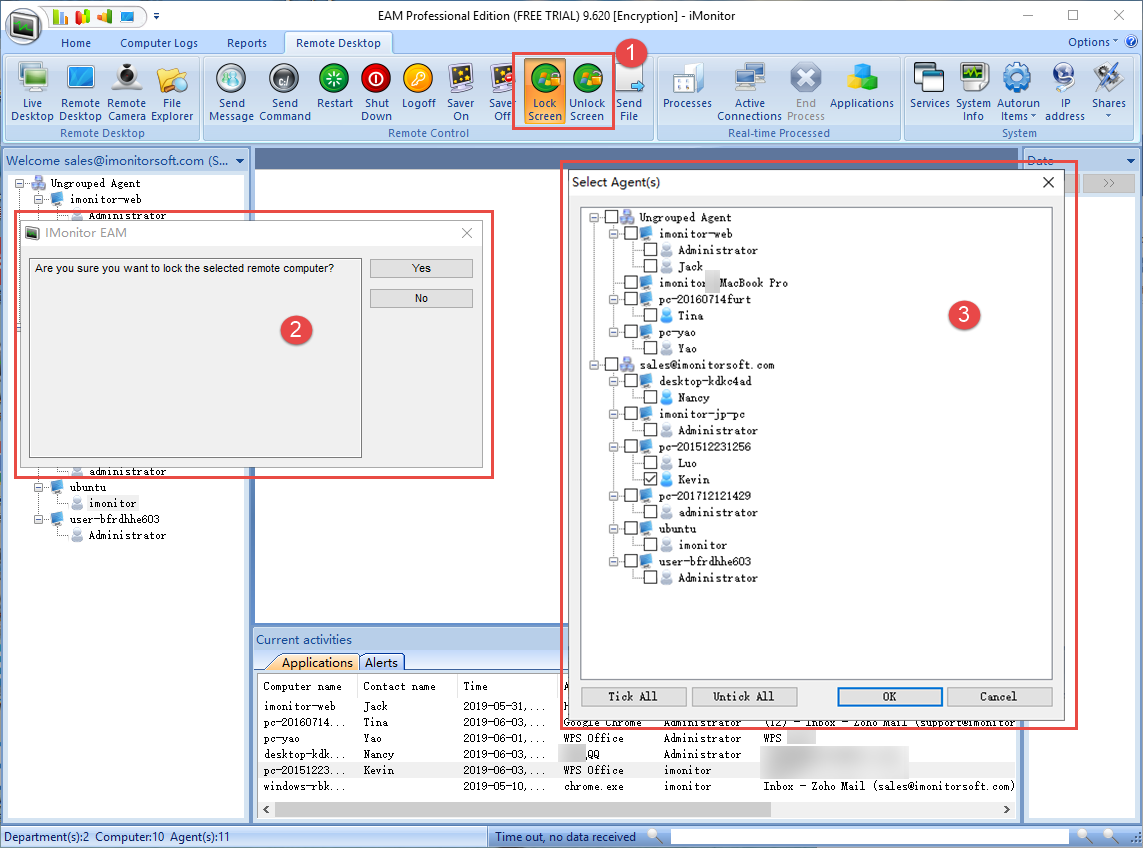1143x848 pixels.
Task: Collapse Ungrouped Agent in Select Agent dialog
Action: 594,217
